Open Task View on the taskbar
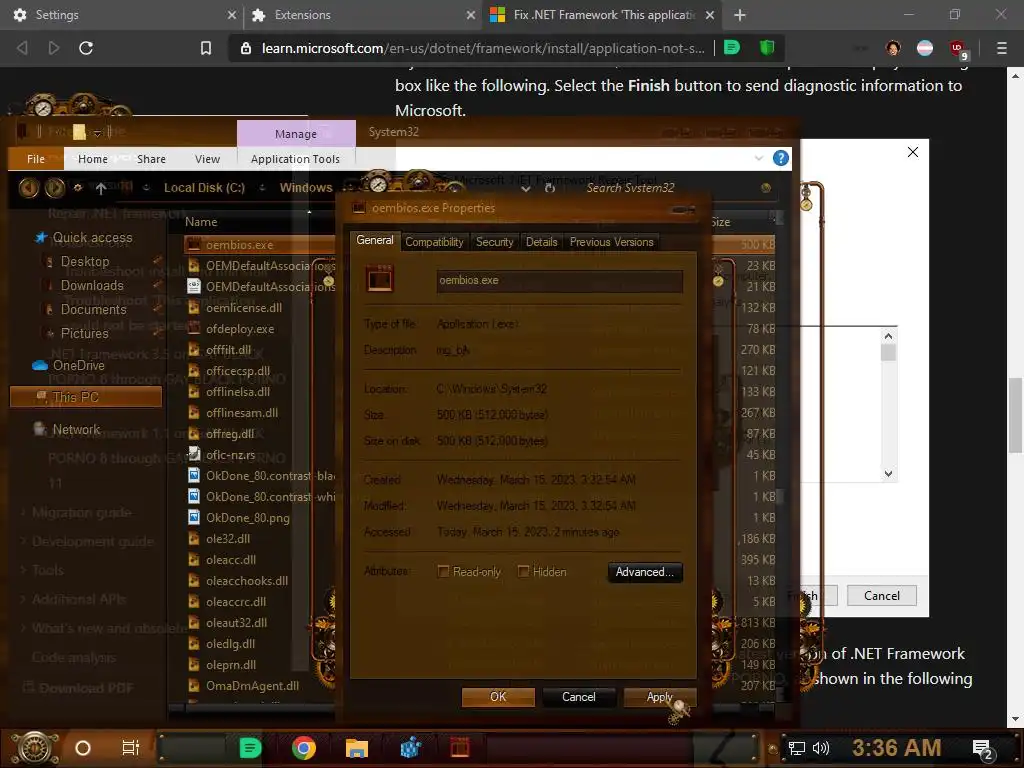1024x768 pixels. click(x=131, y=748)
